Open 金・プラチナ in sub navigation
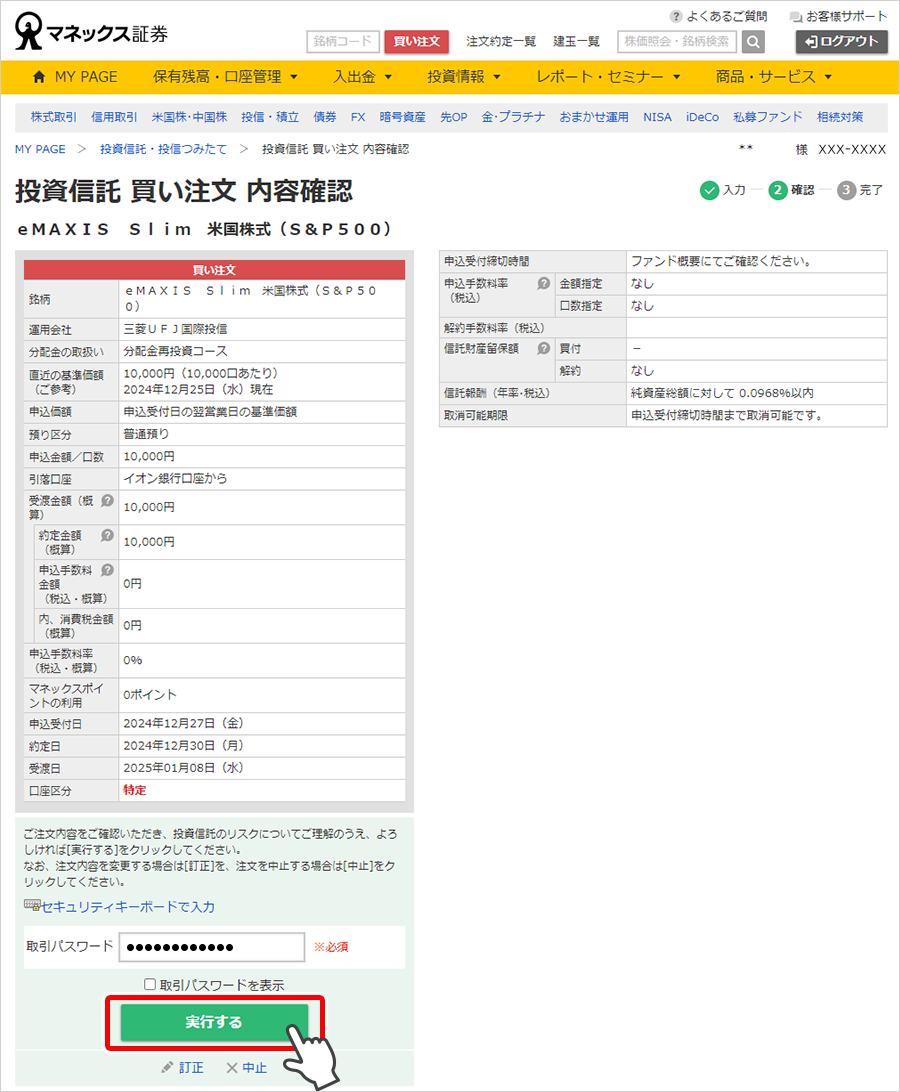900x1092 pixels. (x=513, y=117)
